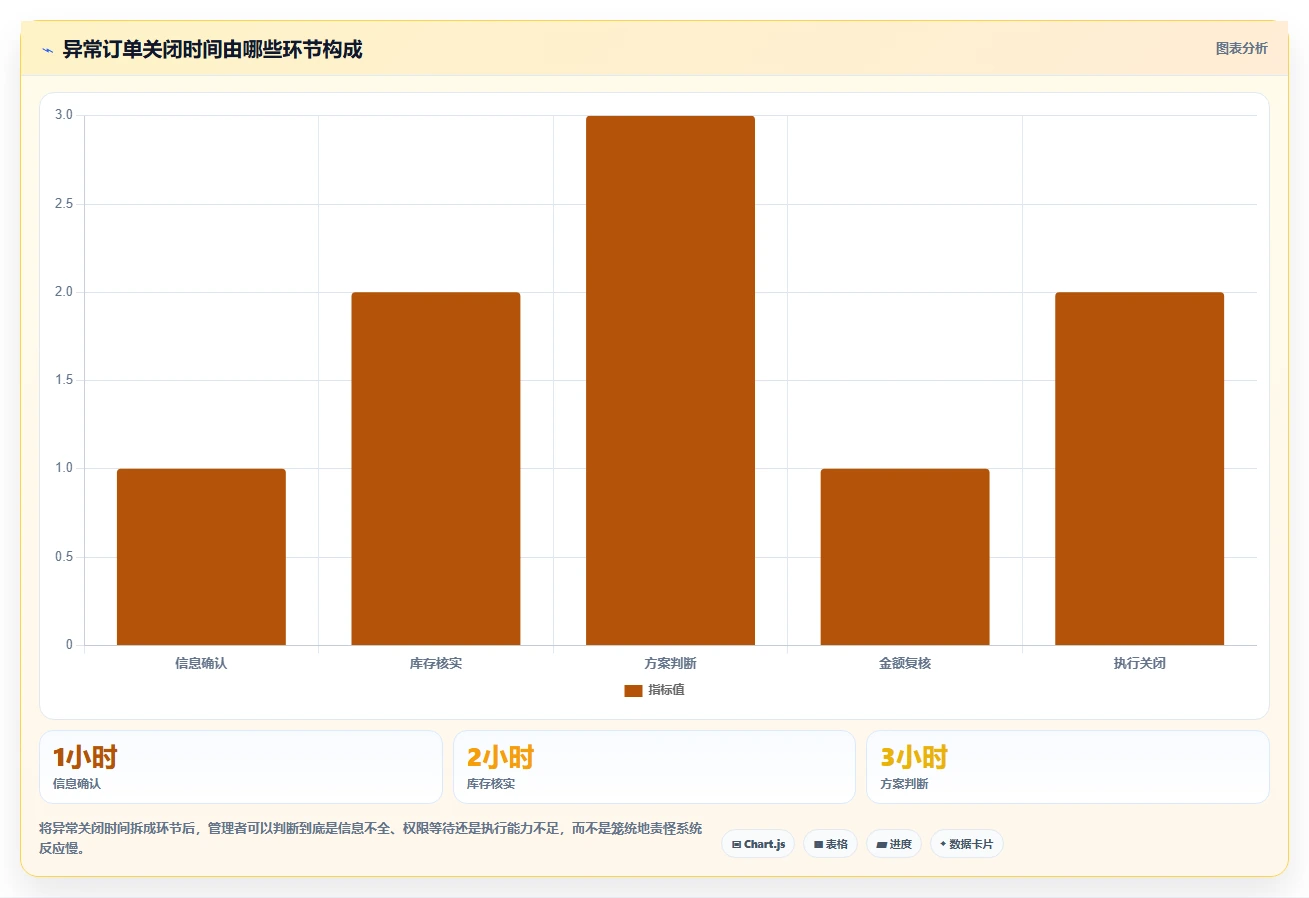Click the 信息确认 x-axis label
This screenshot has width=1309, height=898.
[x=201, y=663]
